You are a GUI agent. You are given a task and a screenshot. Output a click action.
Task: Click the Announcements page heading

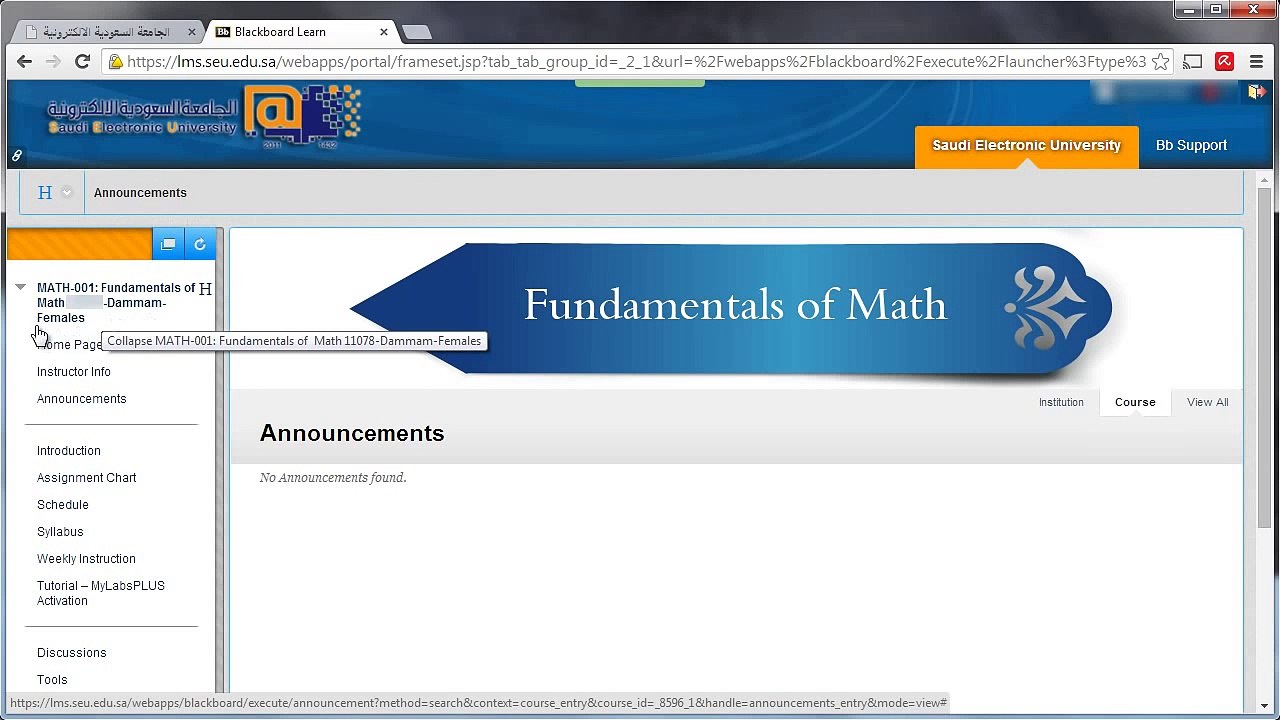352,433
